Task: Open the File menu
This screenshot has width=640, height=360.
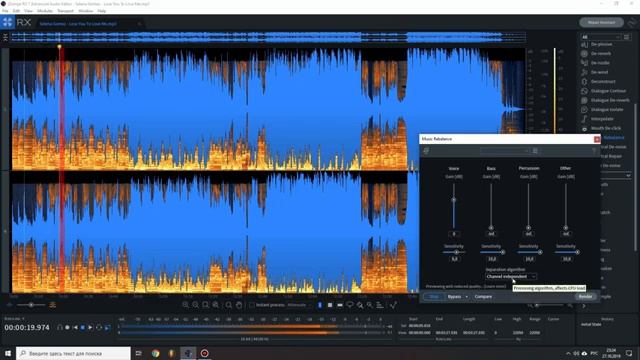Action: pyautogui.click(x=5, y=11)
